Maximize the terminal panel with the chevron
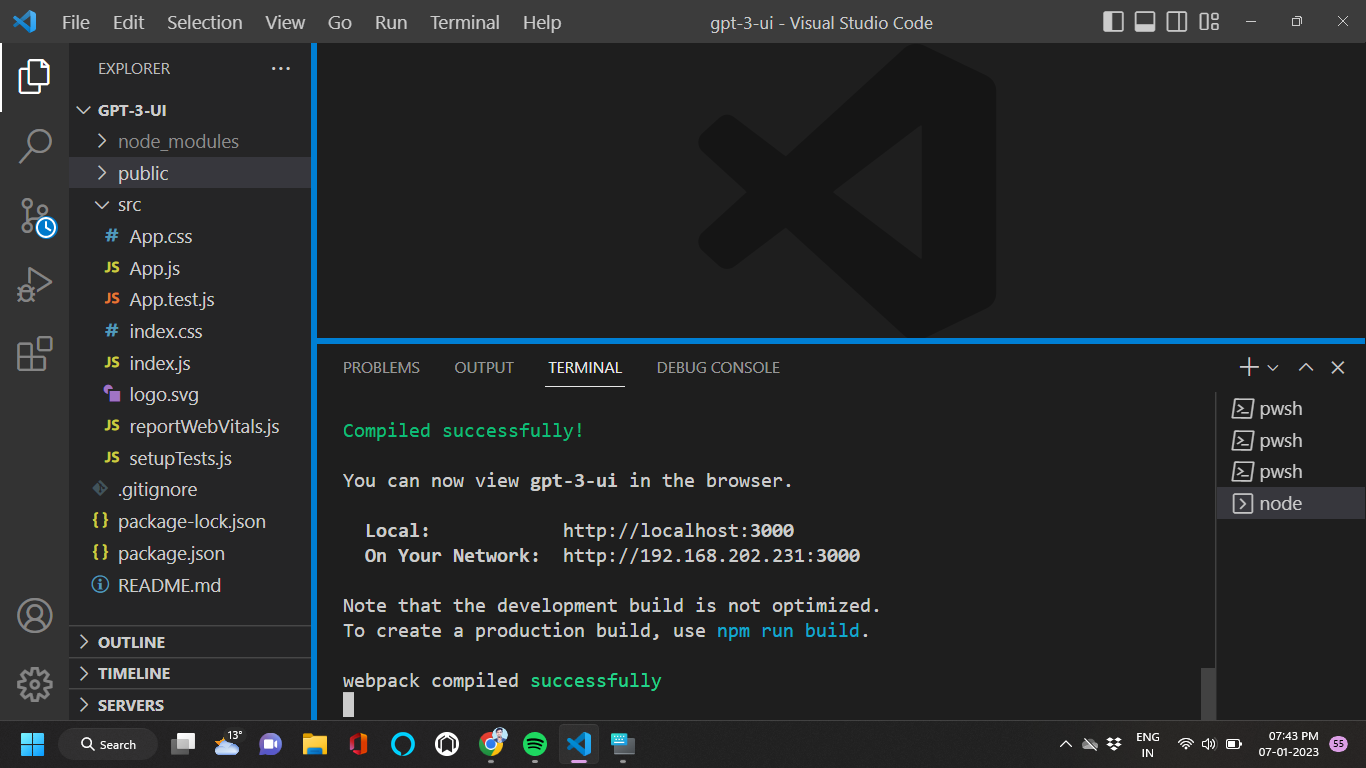Screen dimensions: 1366x768 tap(1305, 367)
